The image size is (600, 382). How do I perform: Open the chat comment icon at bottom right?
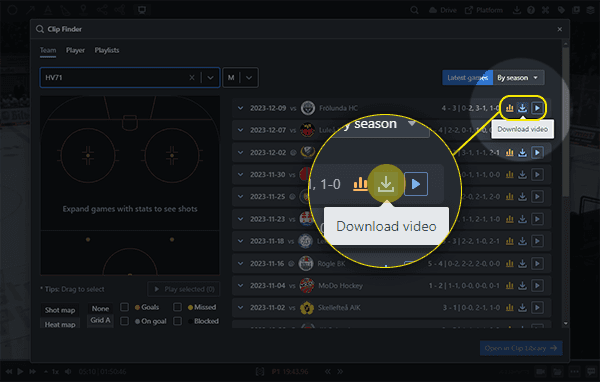tap(590, 371)
